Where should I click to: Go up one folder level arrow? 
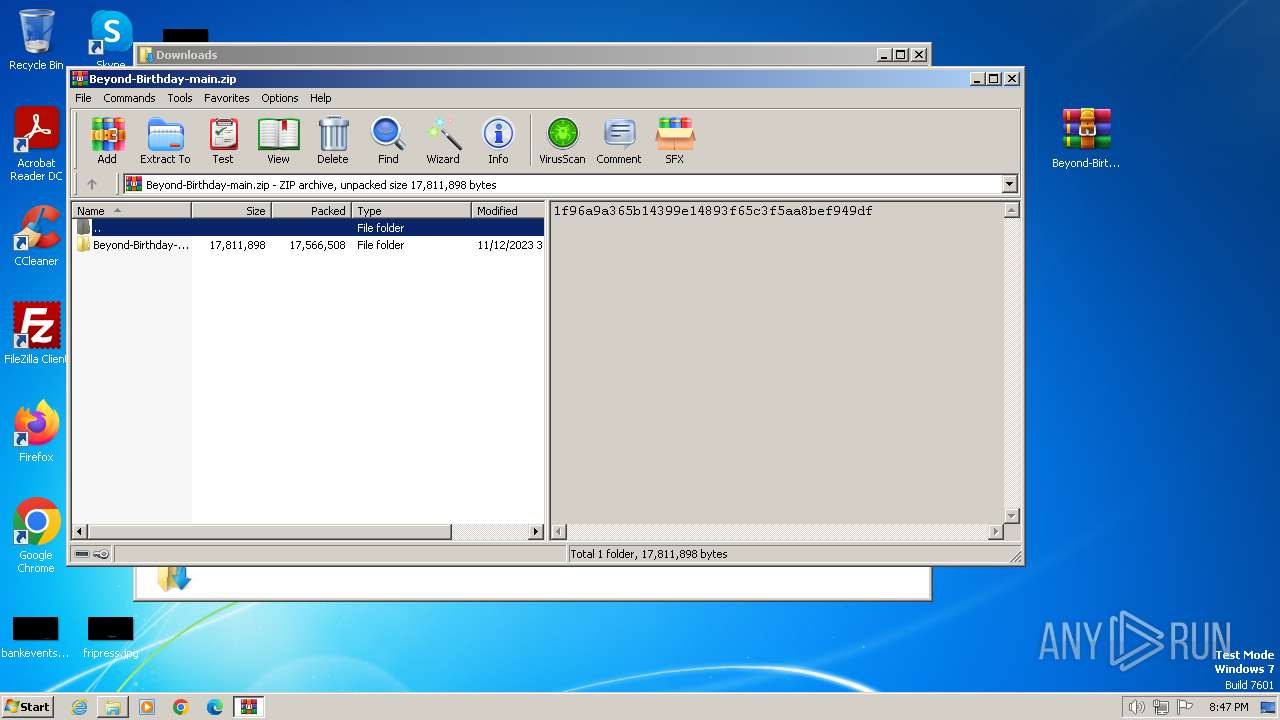(92, 184)
